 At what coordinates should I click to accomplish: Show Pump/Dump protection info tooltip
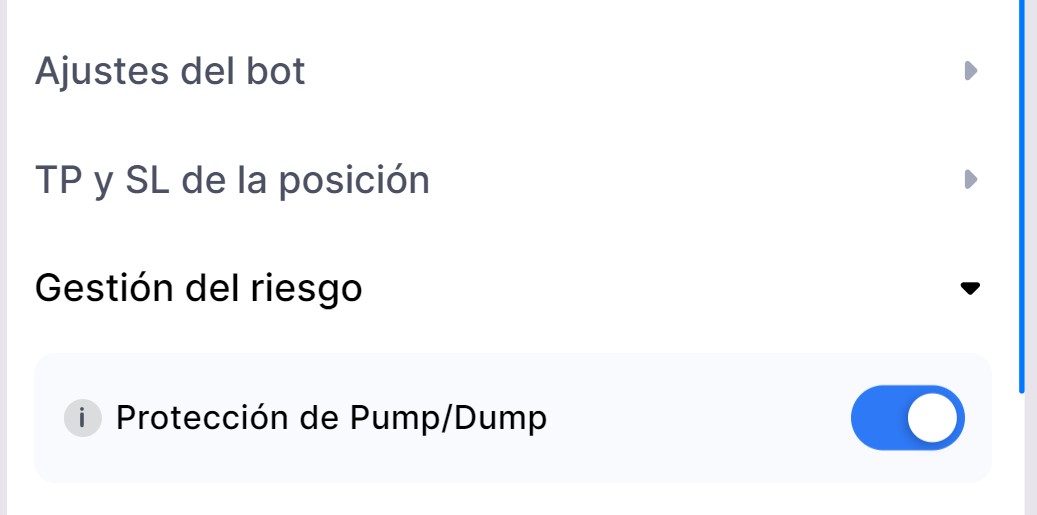coord(83,418)
